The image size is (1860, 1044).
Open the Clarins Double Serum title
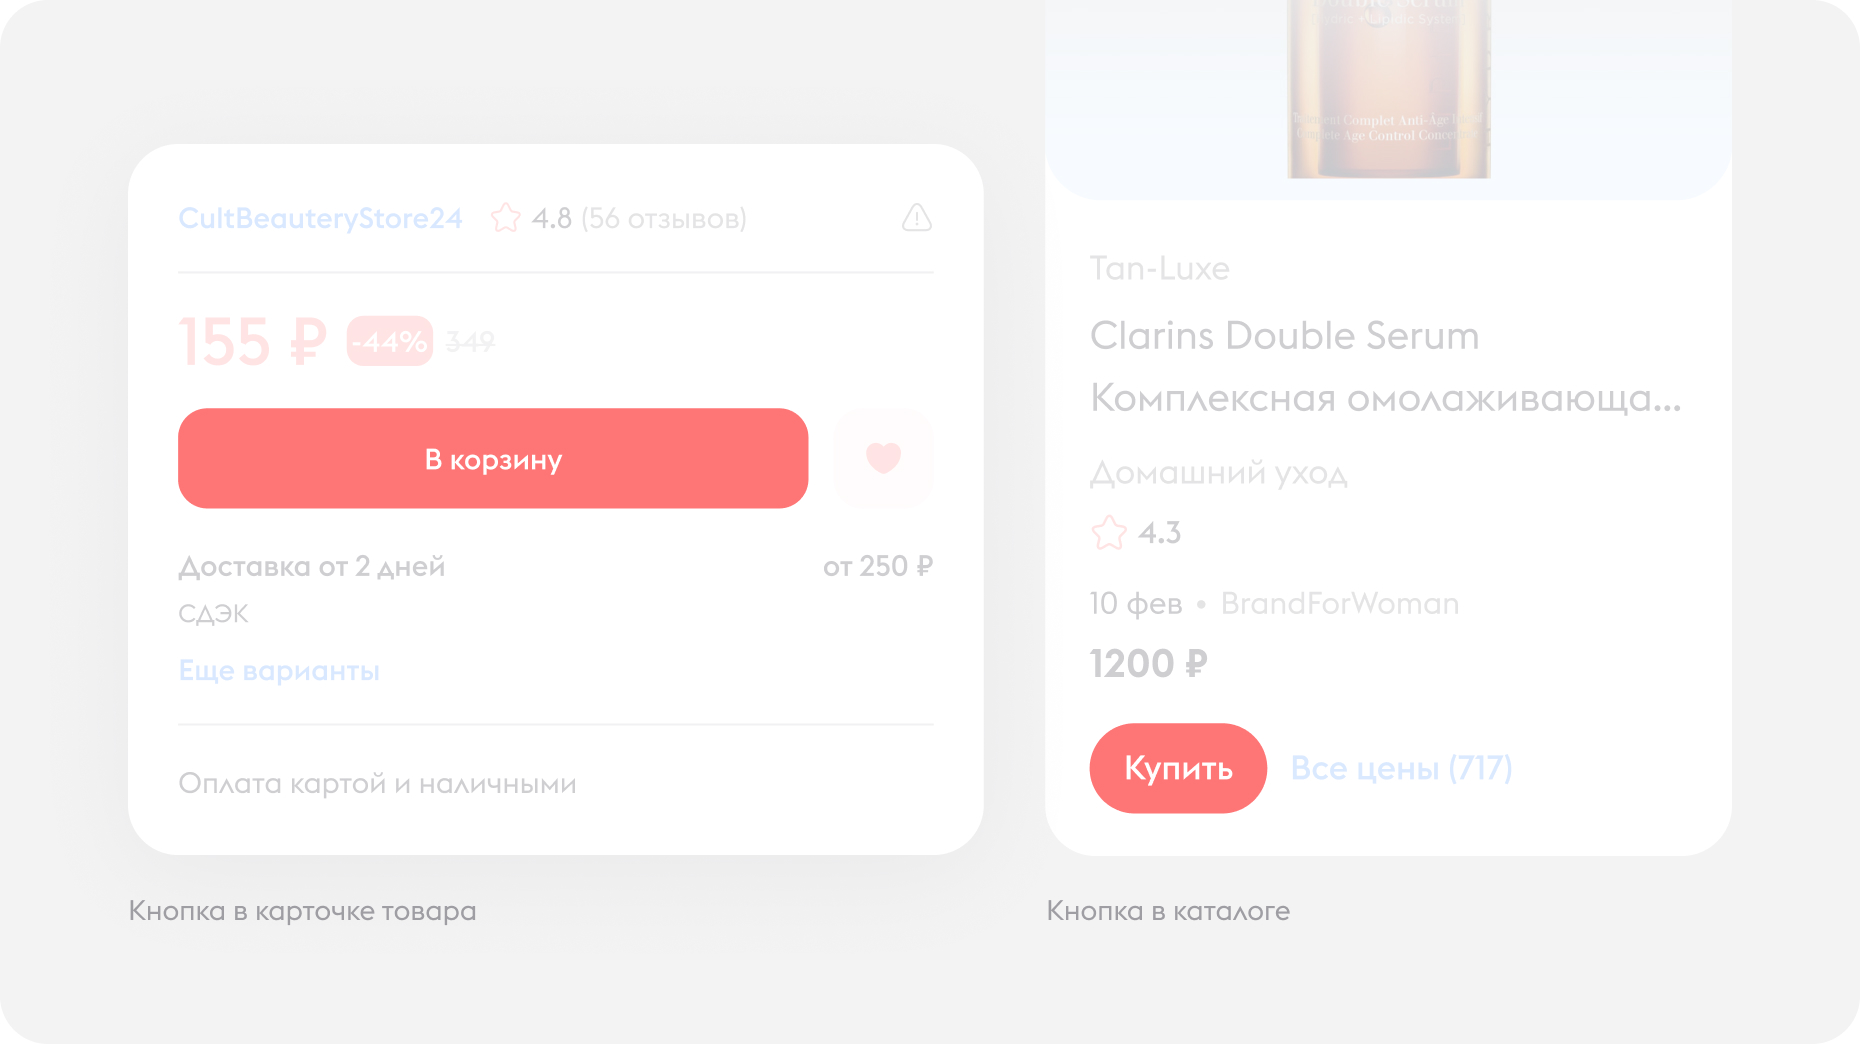[1284, 336]
